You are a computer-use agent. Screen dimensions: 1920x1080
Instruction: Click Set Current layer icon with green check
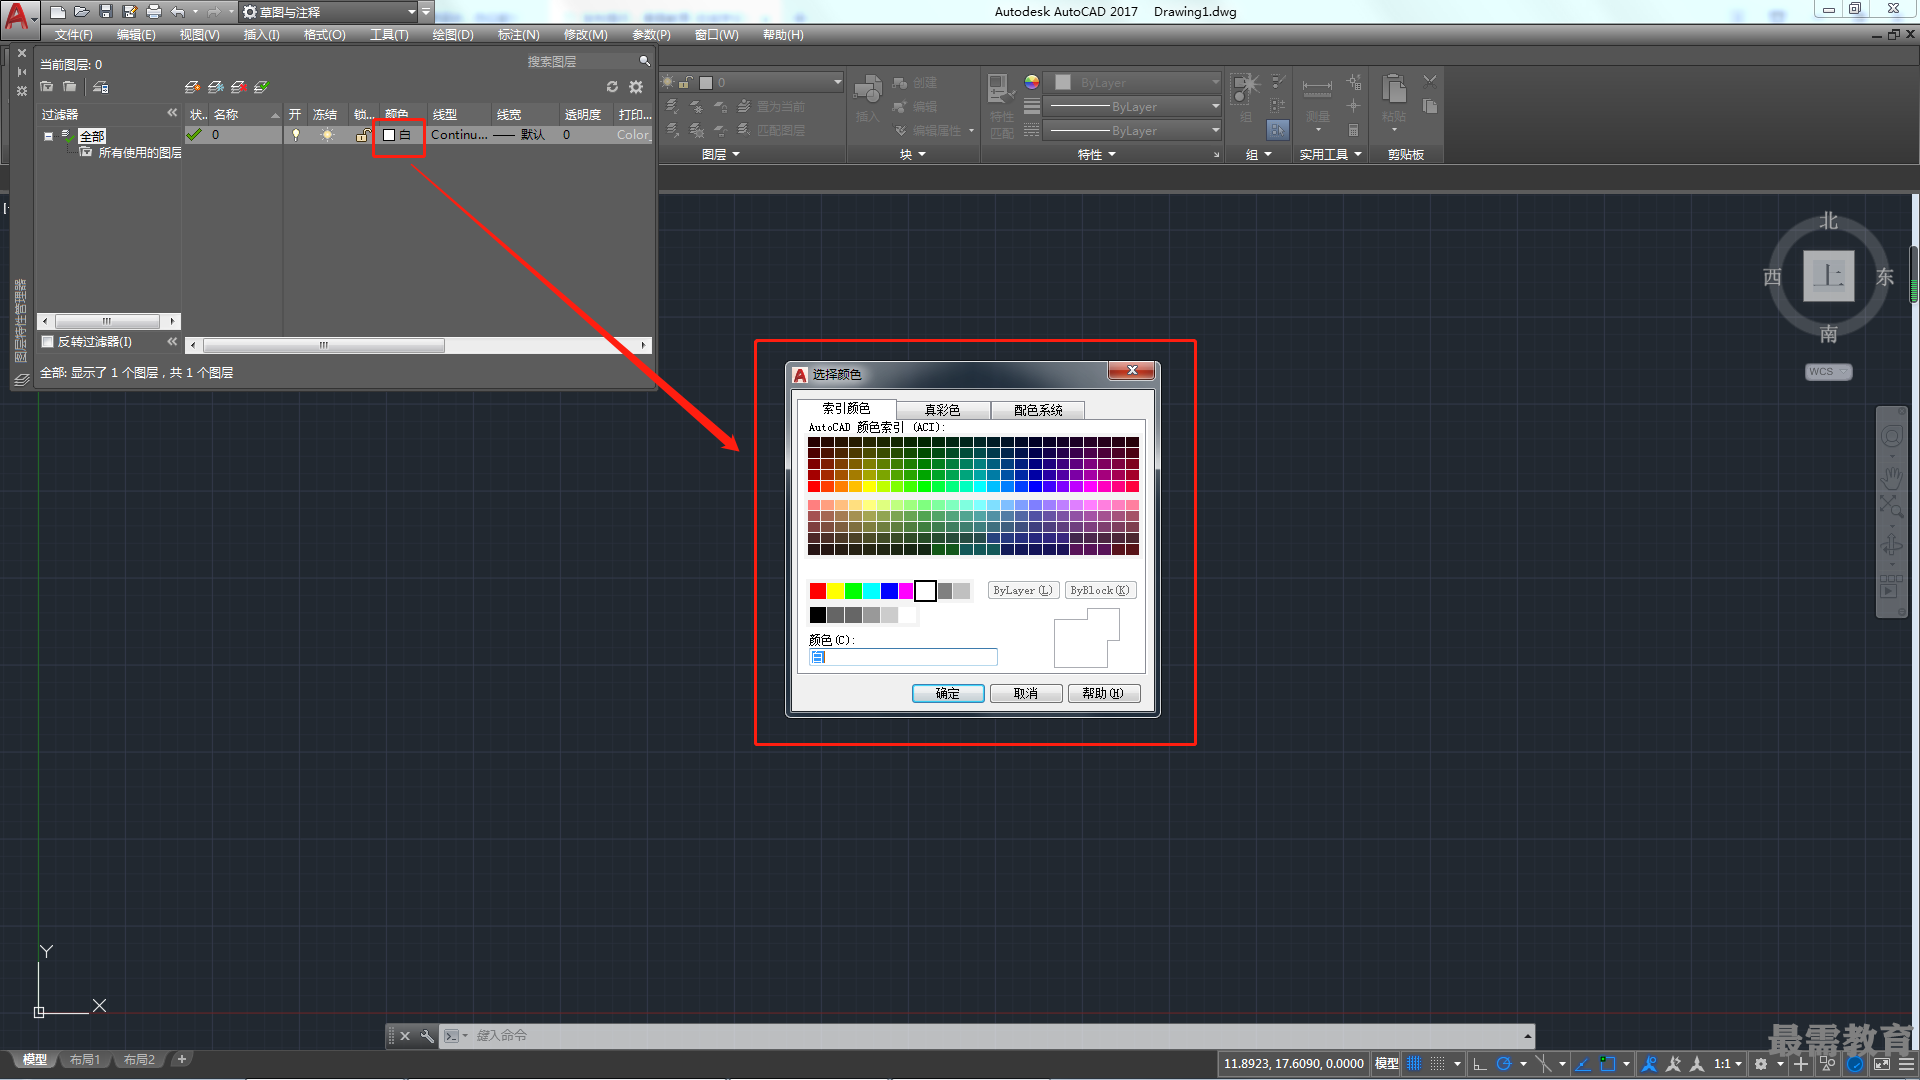tap(261, 87)
